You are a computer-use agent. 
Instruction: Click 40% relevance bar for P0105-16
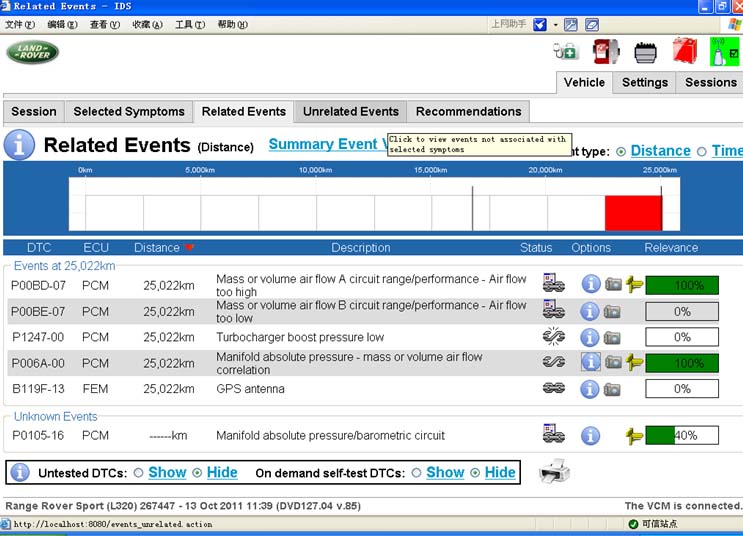[682, 436]
